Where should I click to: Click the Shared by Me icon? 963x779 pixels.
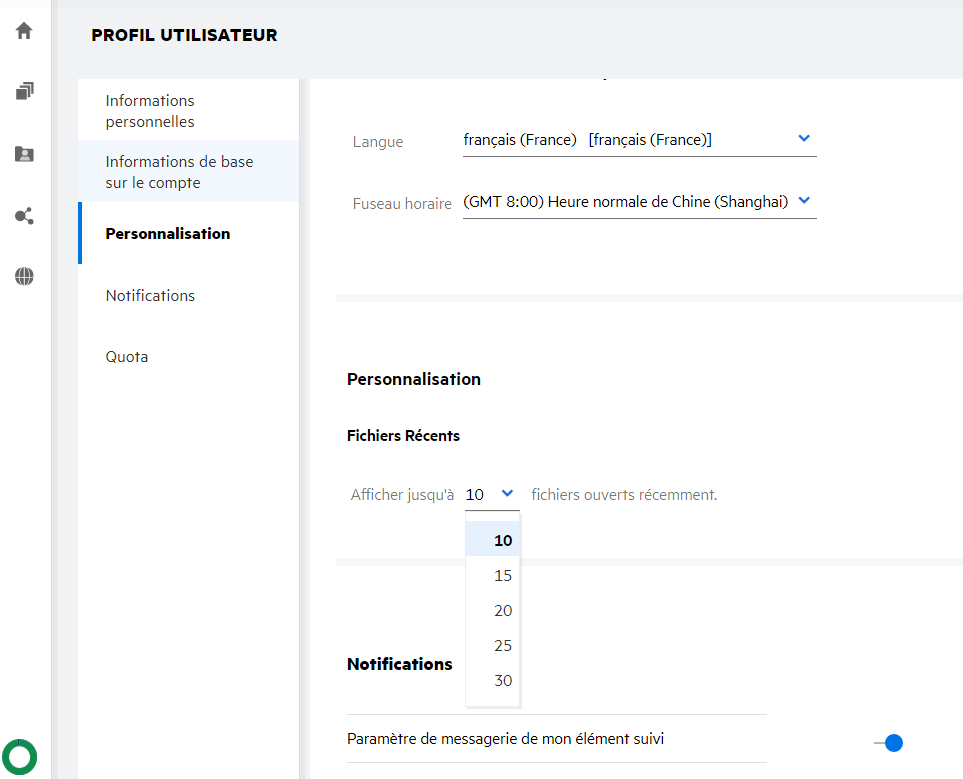pos(24,216)
